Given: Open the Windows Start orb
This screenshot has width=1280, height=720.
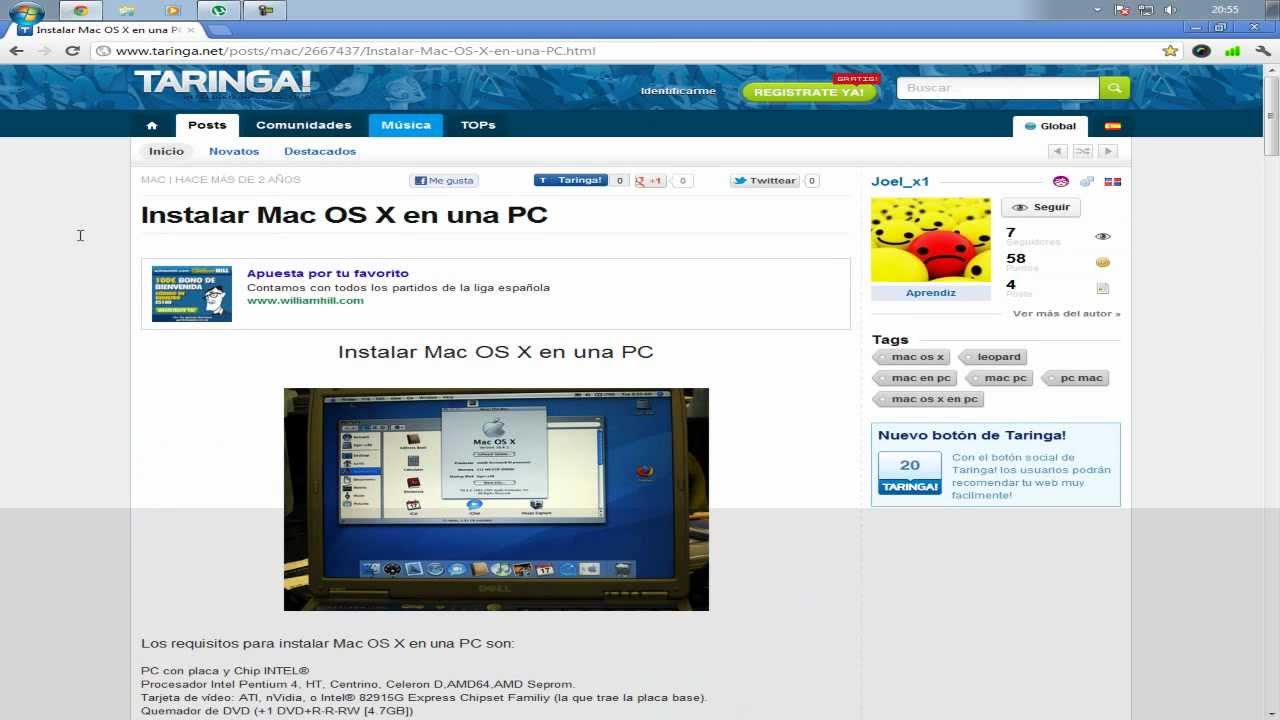Looking at the screenshot, I should [x=26, y=13].
